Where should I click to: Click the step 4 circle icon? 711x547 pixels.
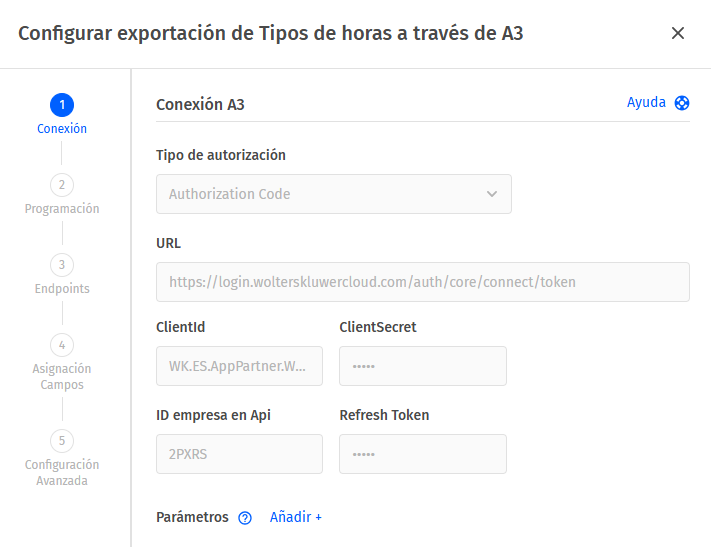pos(61,345)
